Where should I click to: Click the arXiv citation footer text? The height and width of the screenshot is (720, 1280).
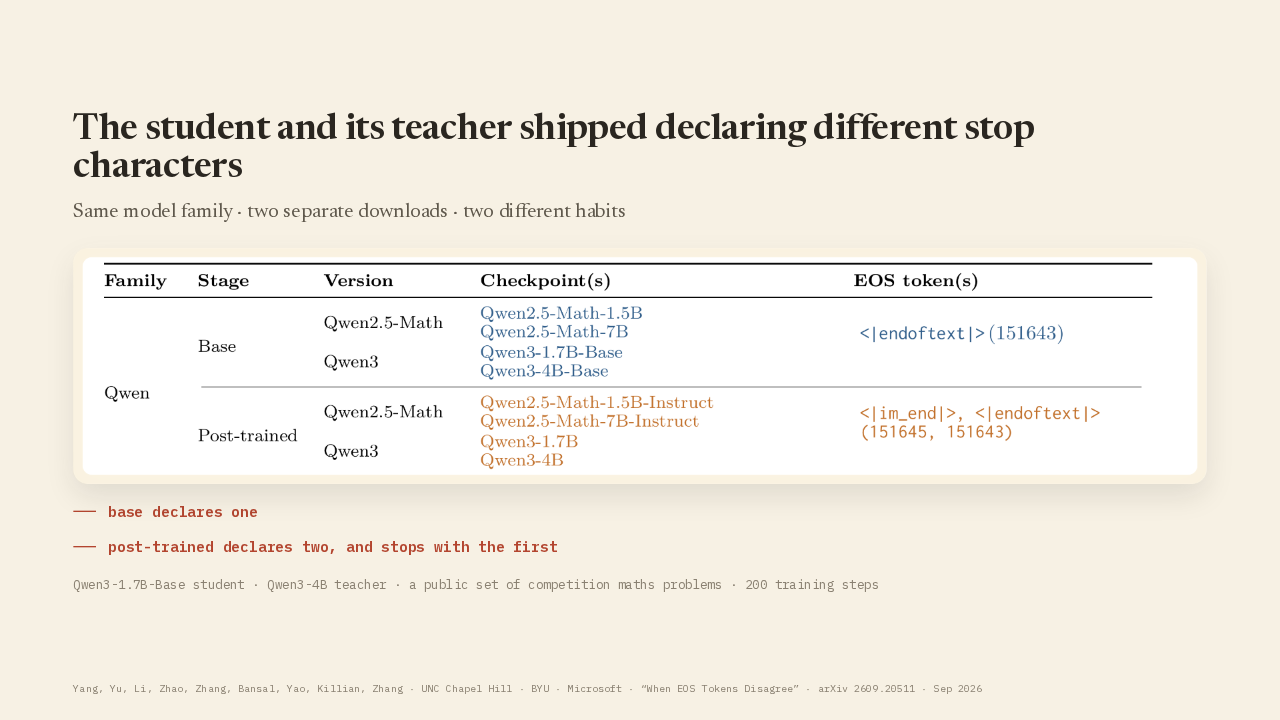pyautogui.click(x=527, y=689)
